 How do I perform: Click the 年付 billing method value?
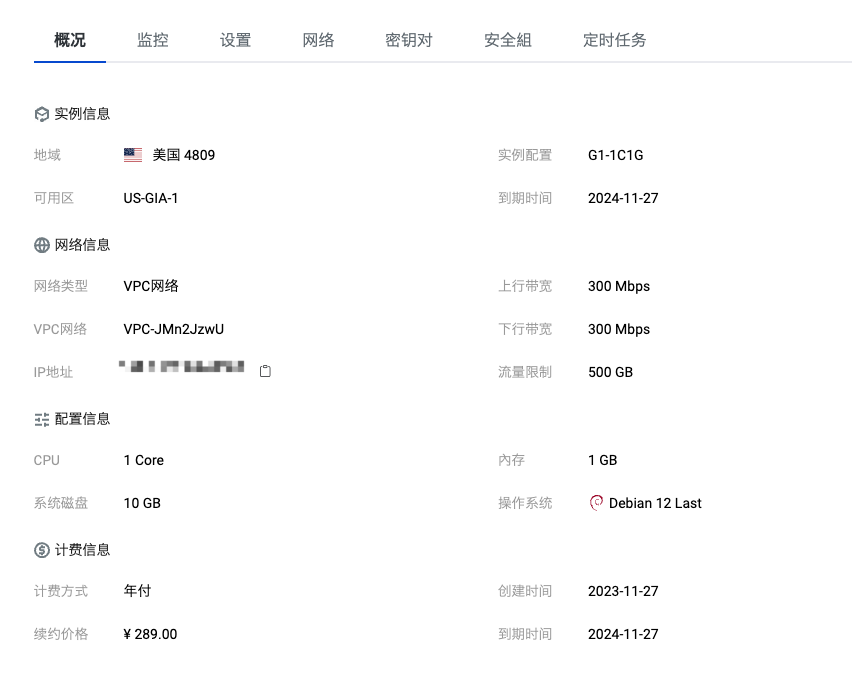[x=137, y=591]
